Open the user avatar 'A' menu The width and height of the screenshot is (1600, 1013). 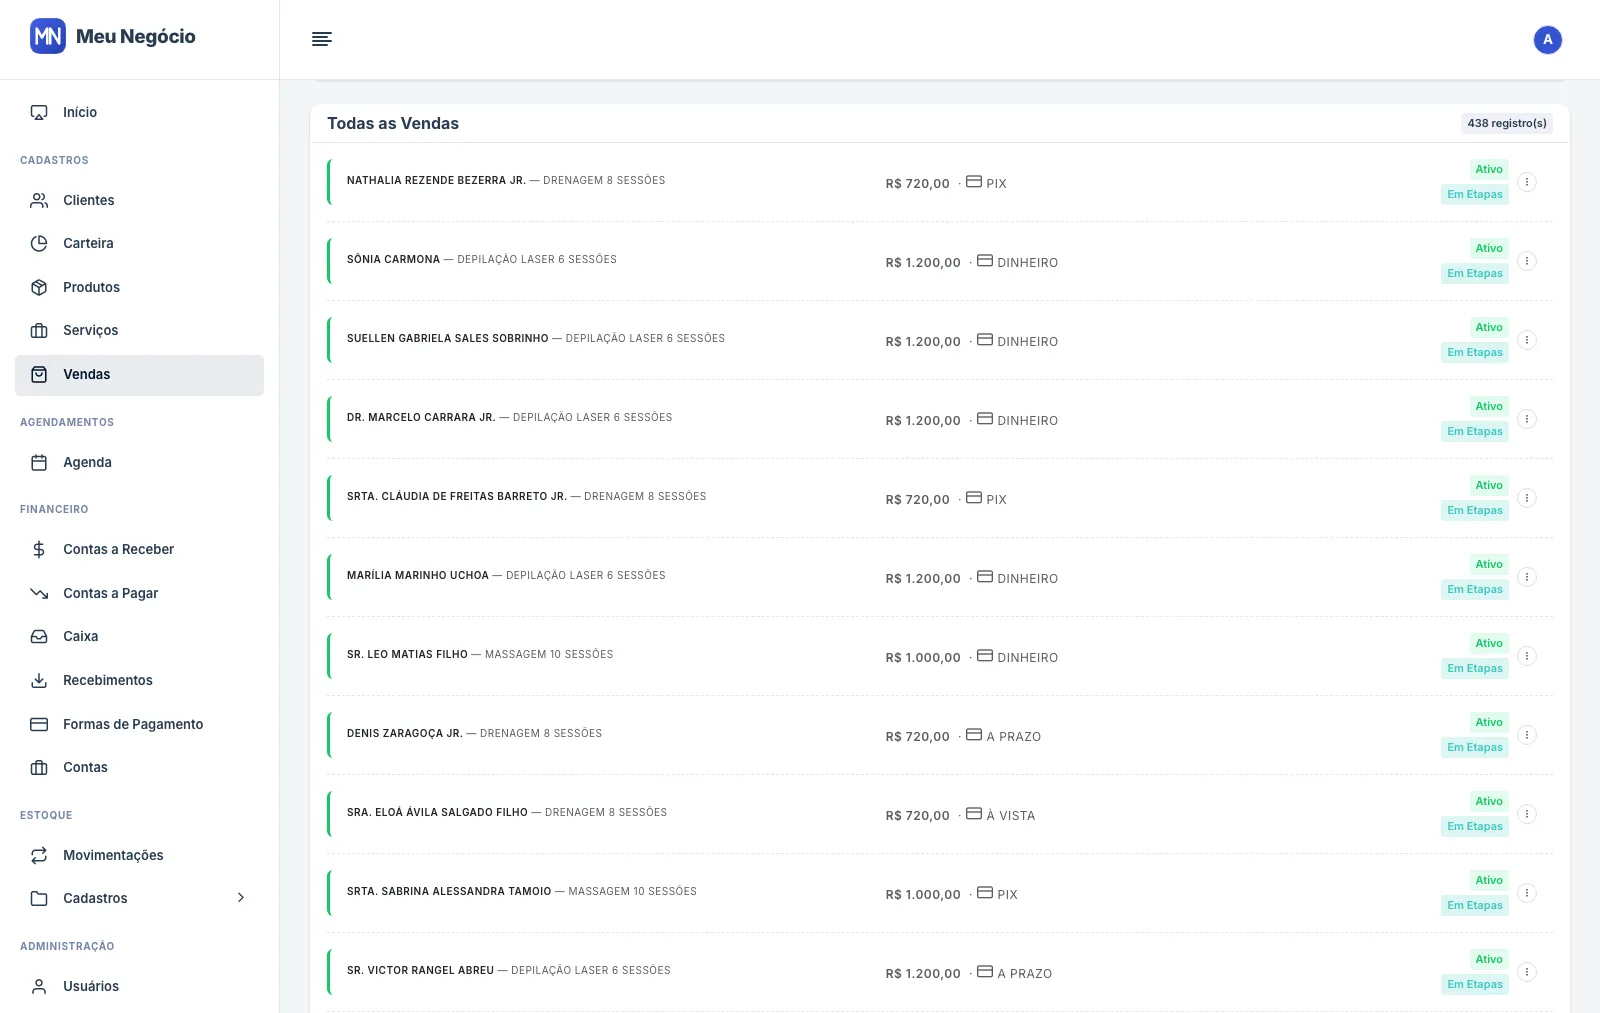(x=1547, y=40)
